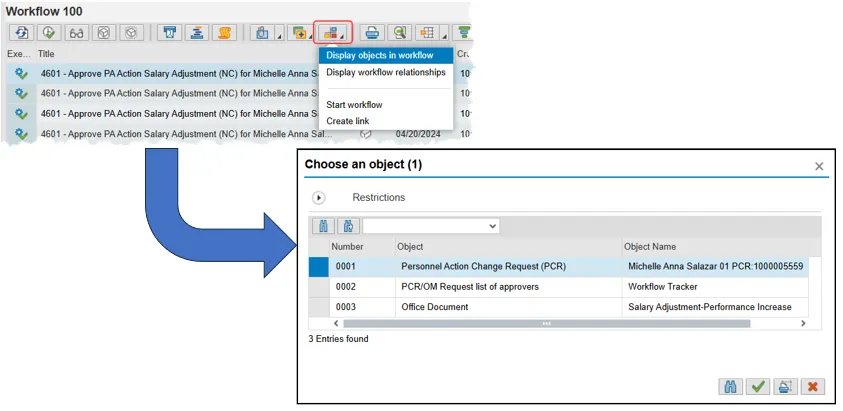Click the orange grid layout icon
Screen dimensions: 843x411
(427, 33)
